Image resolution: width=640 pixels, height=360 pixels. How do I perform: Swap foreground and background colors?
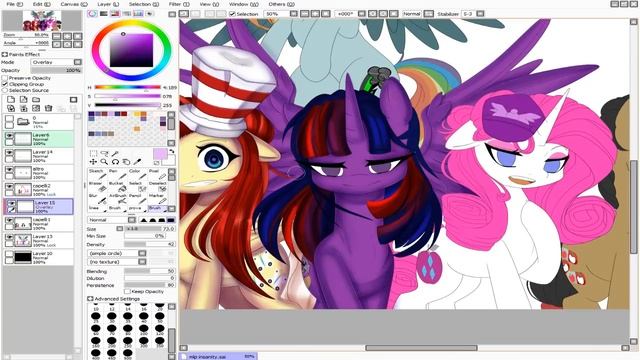click(x=172, y=151)
